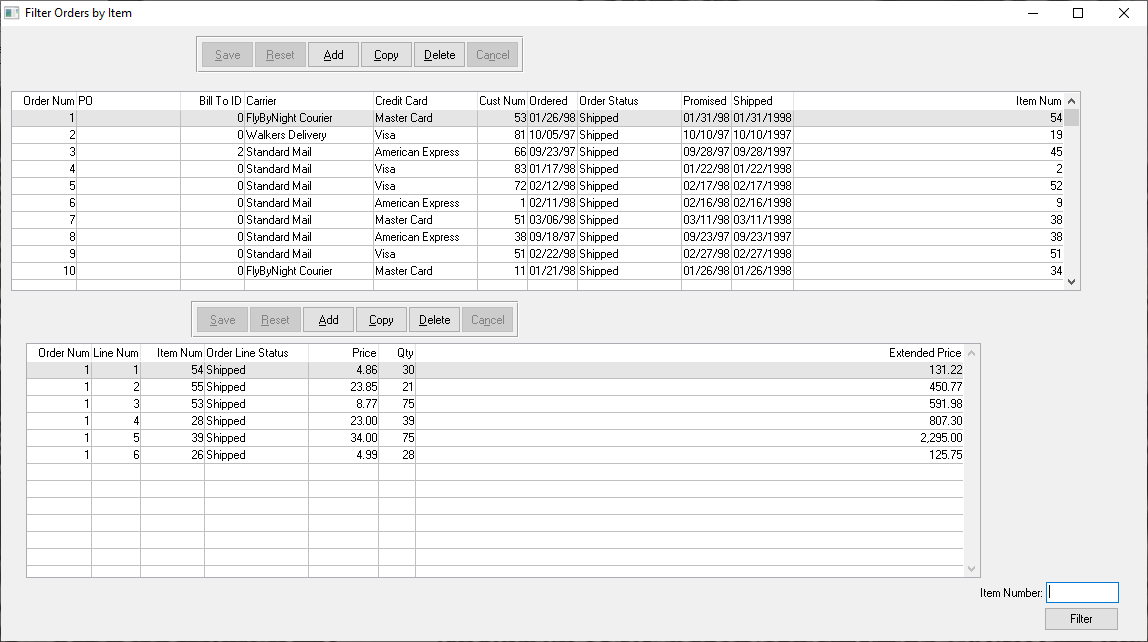The height and width of the screenshot is (642, 1148).
Task: Click Order Status column header
Action: coord(629,101)
